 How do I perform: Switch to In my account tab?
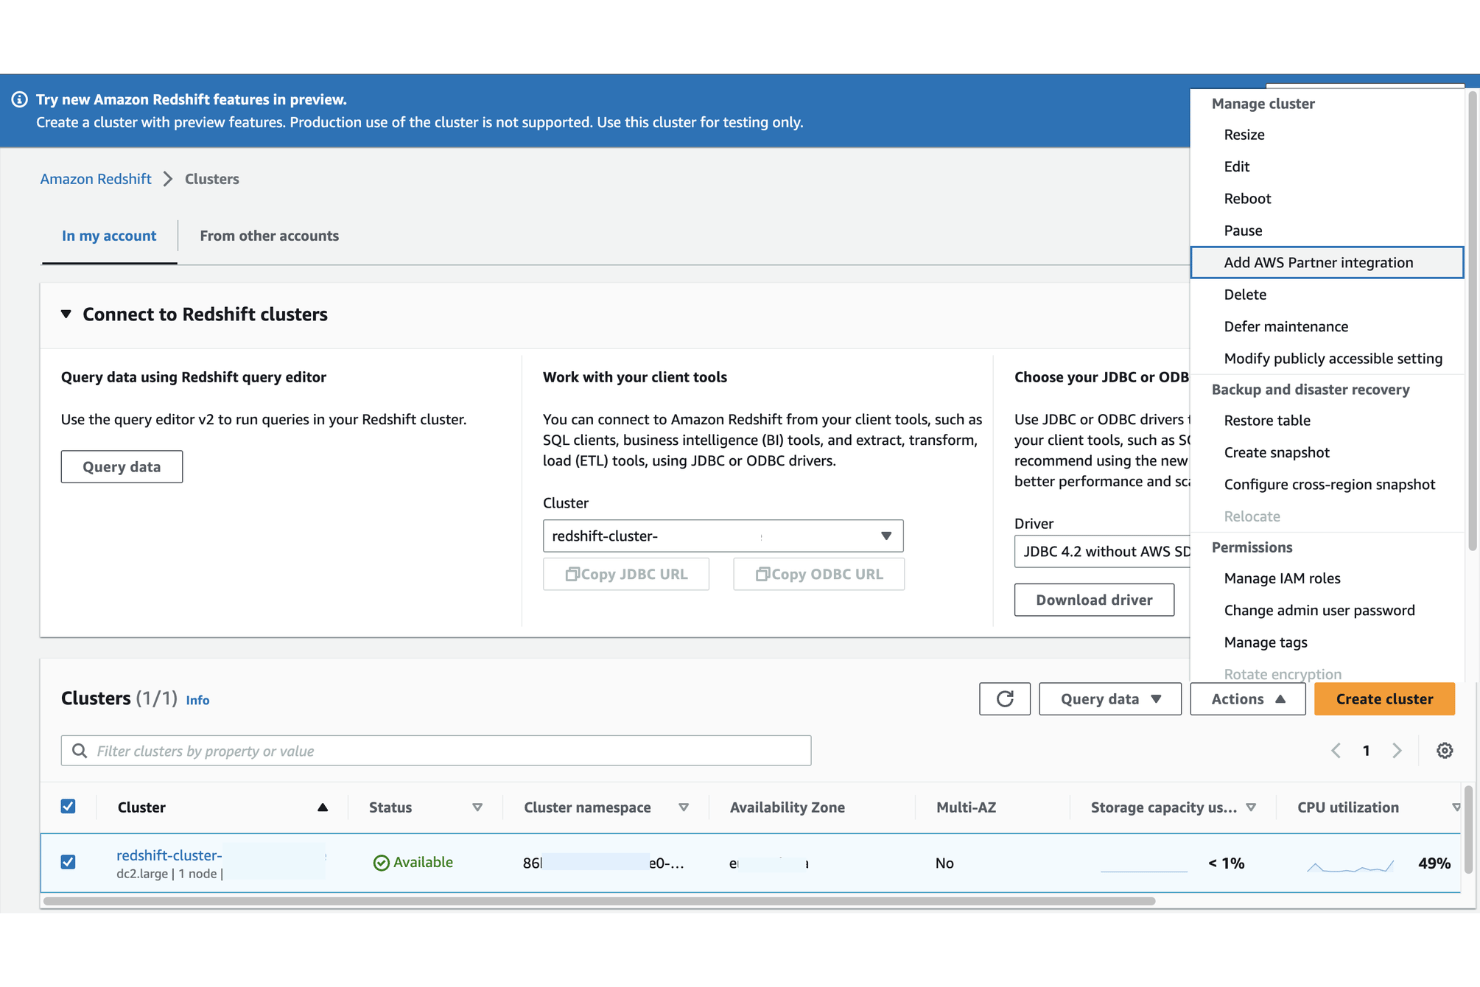tap(109, 236)
